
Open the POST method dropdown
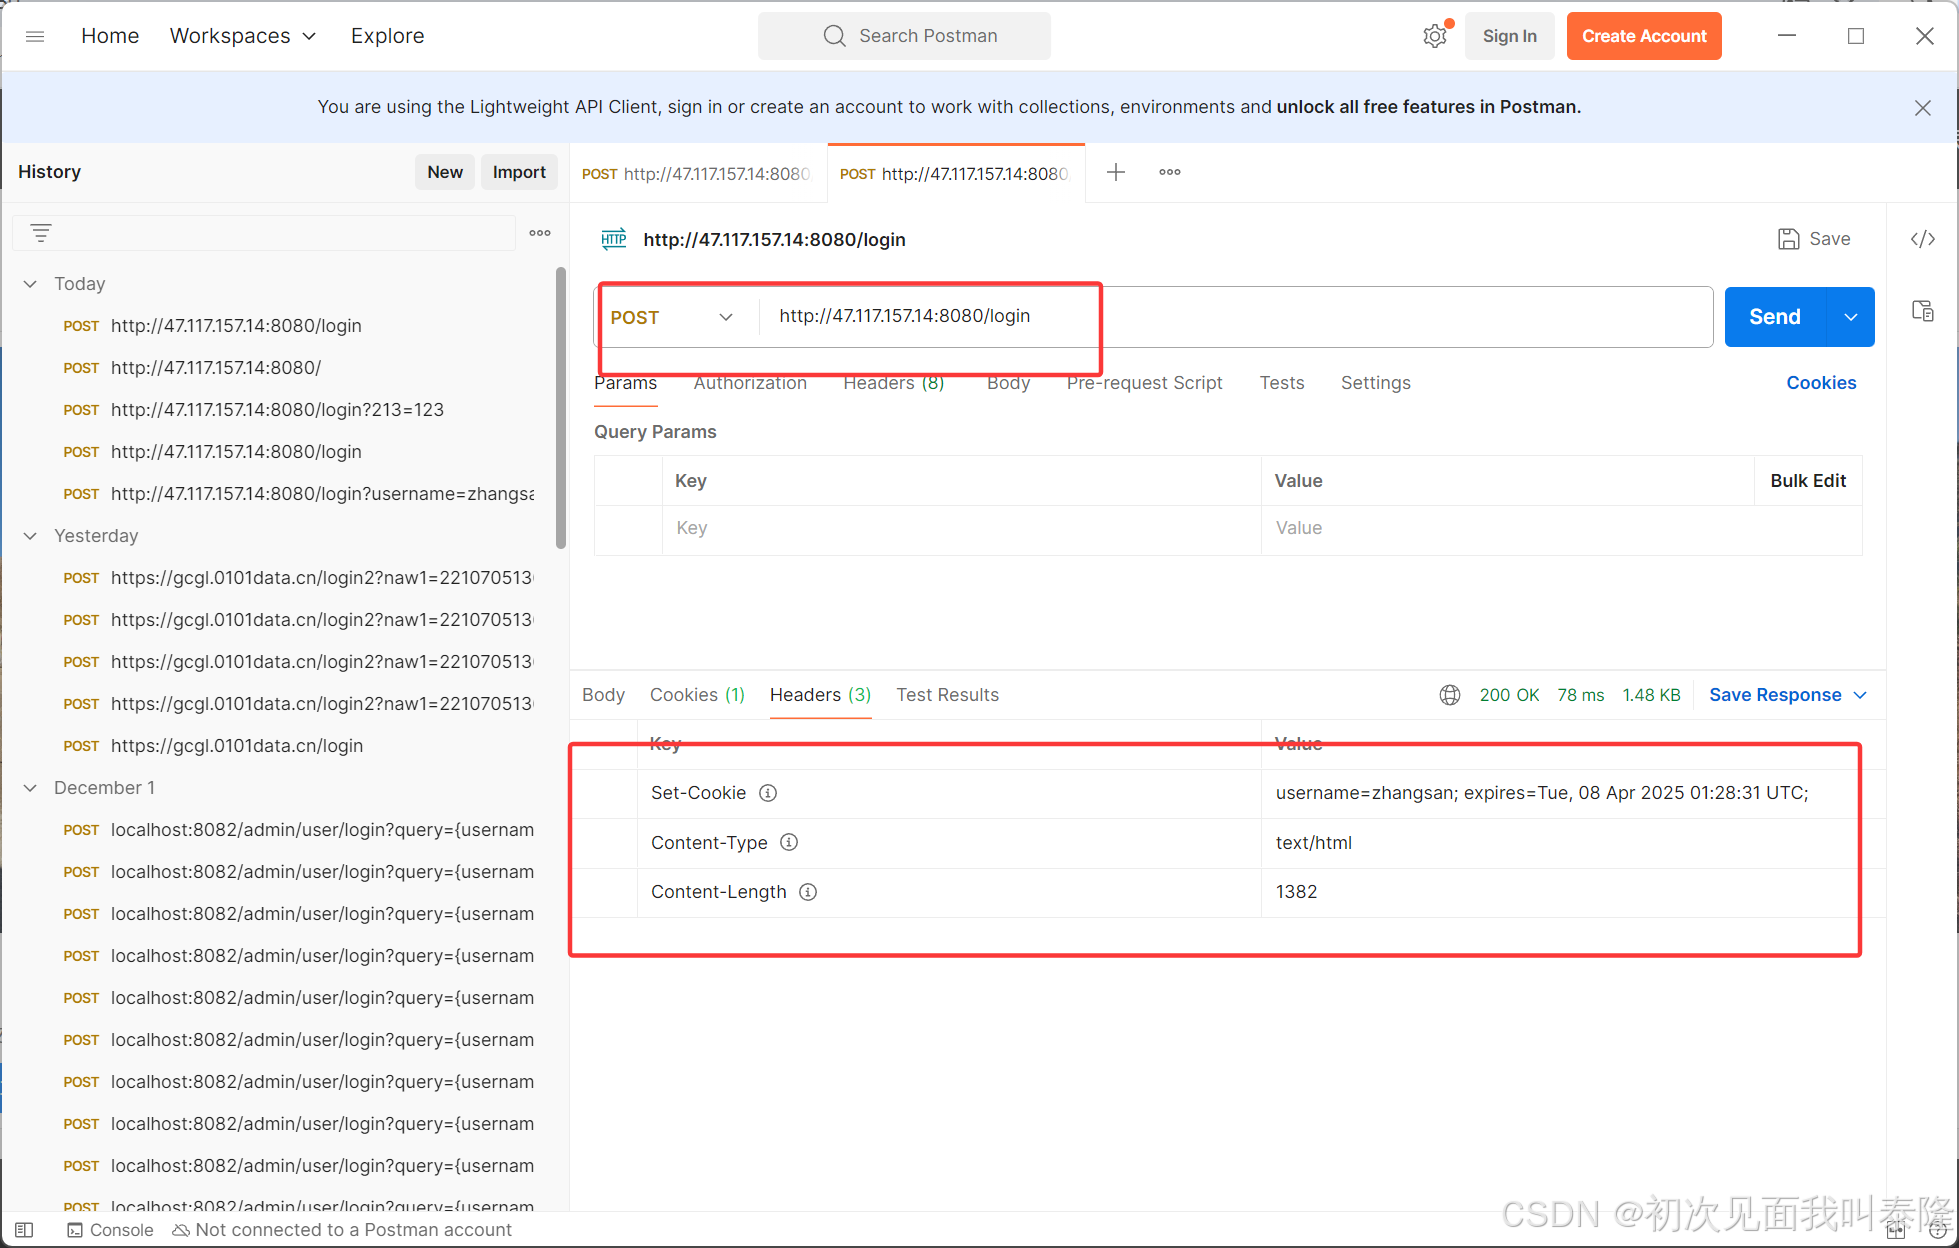672,317
